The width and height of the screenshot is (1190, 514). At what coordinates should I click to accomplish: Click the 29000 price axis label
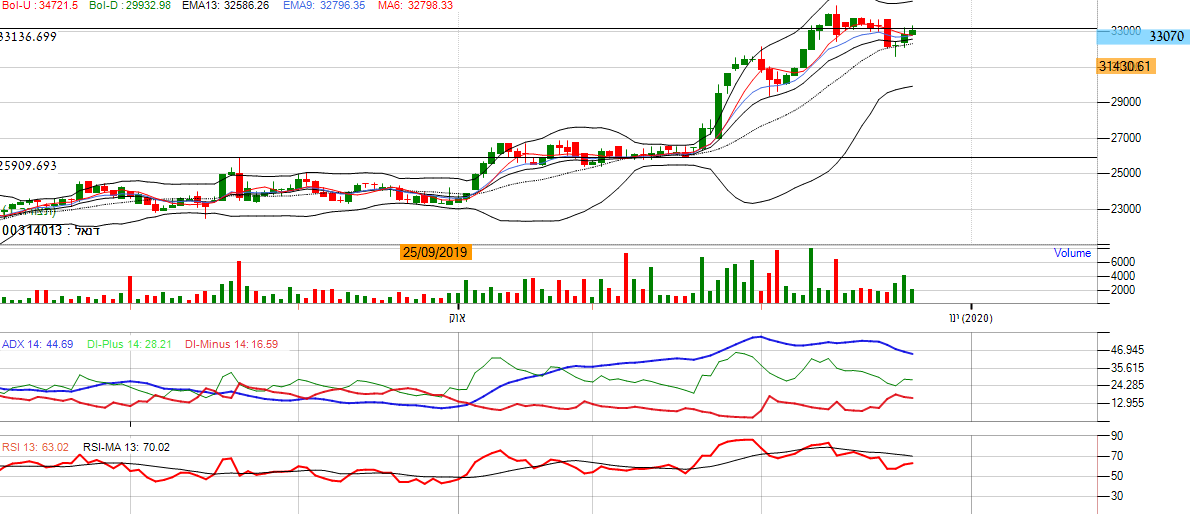[1126, 102]
